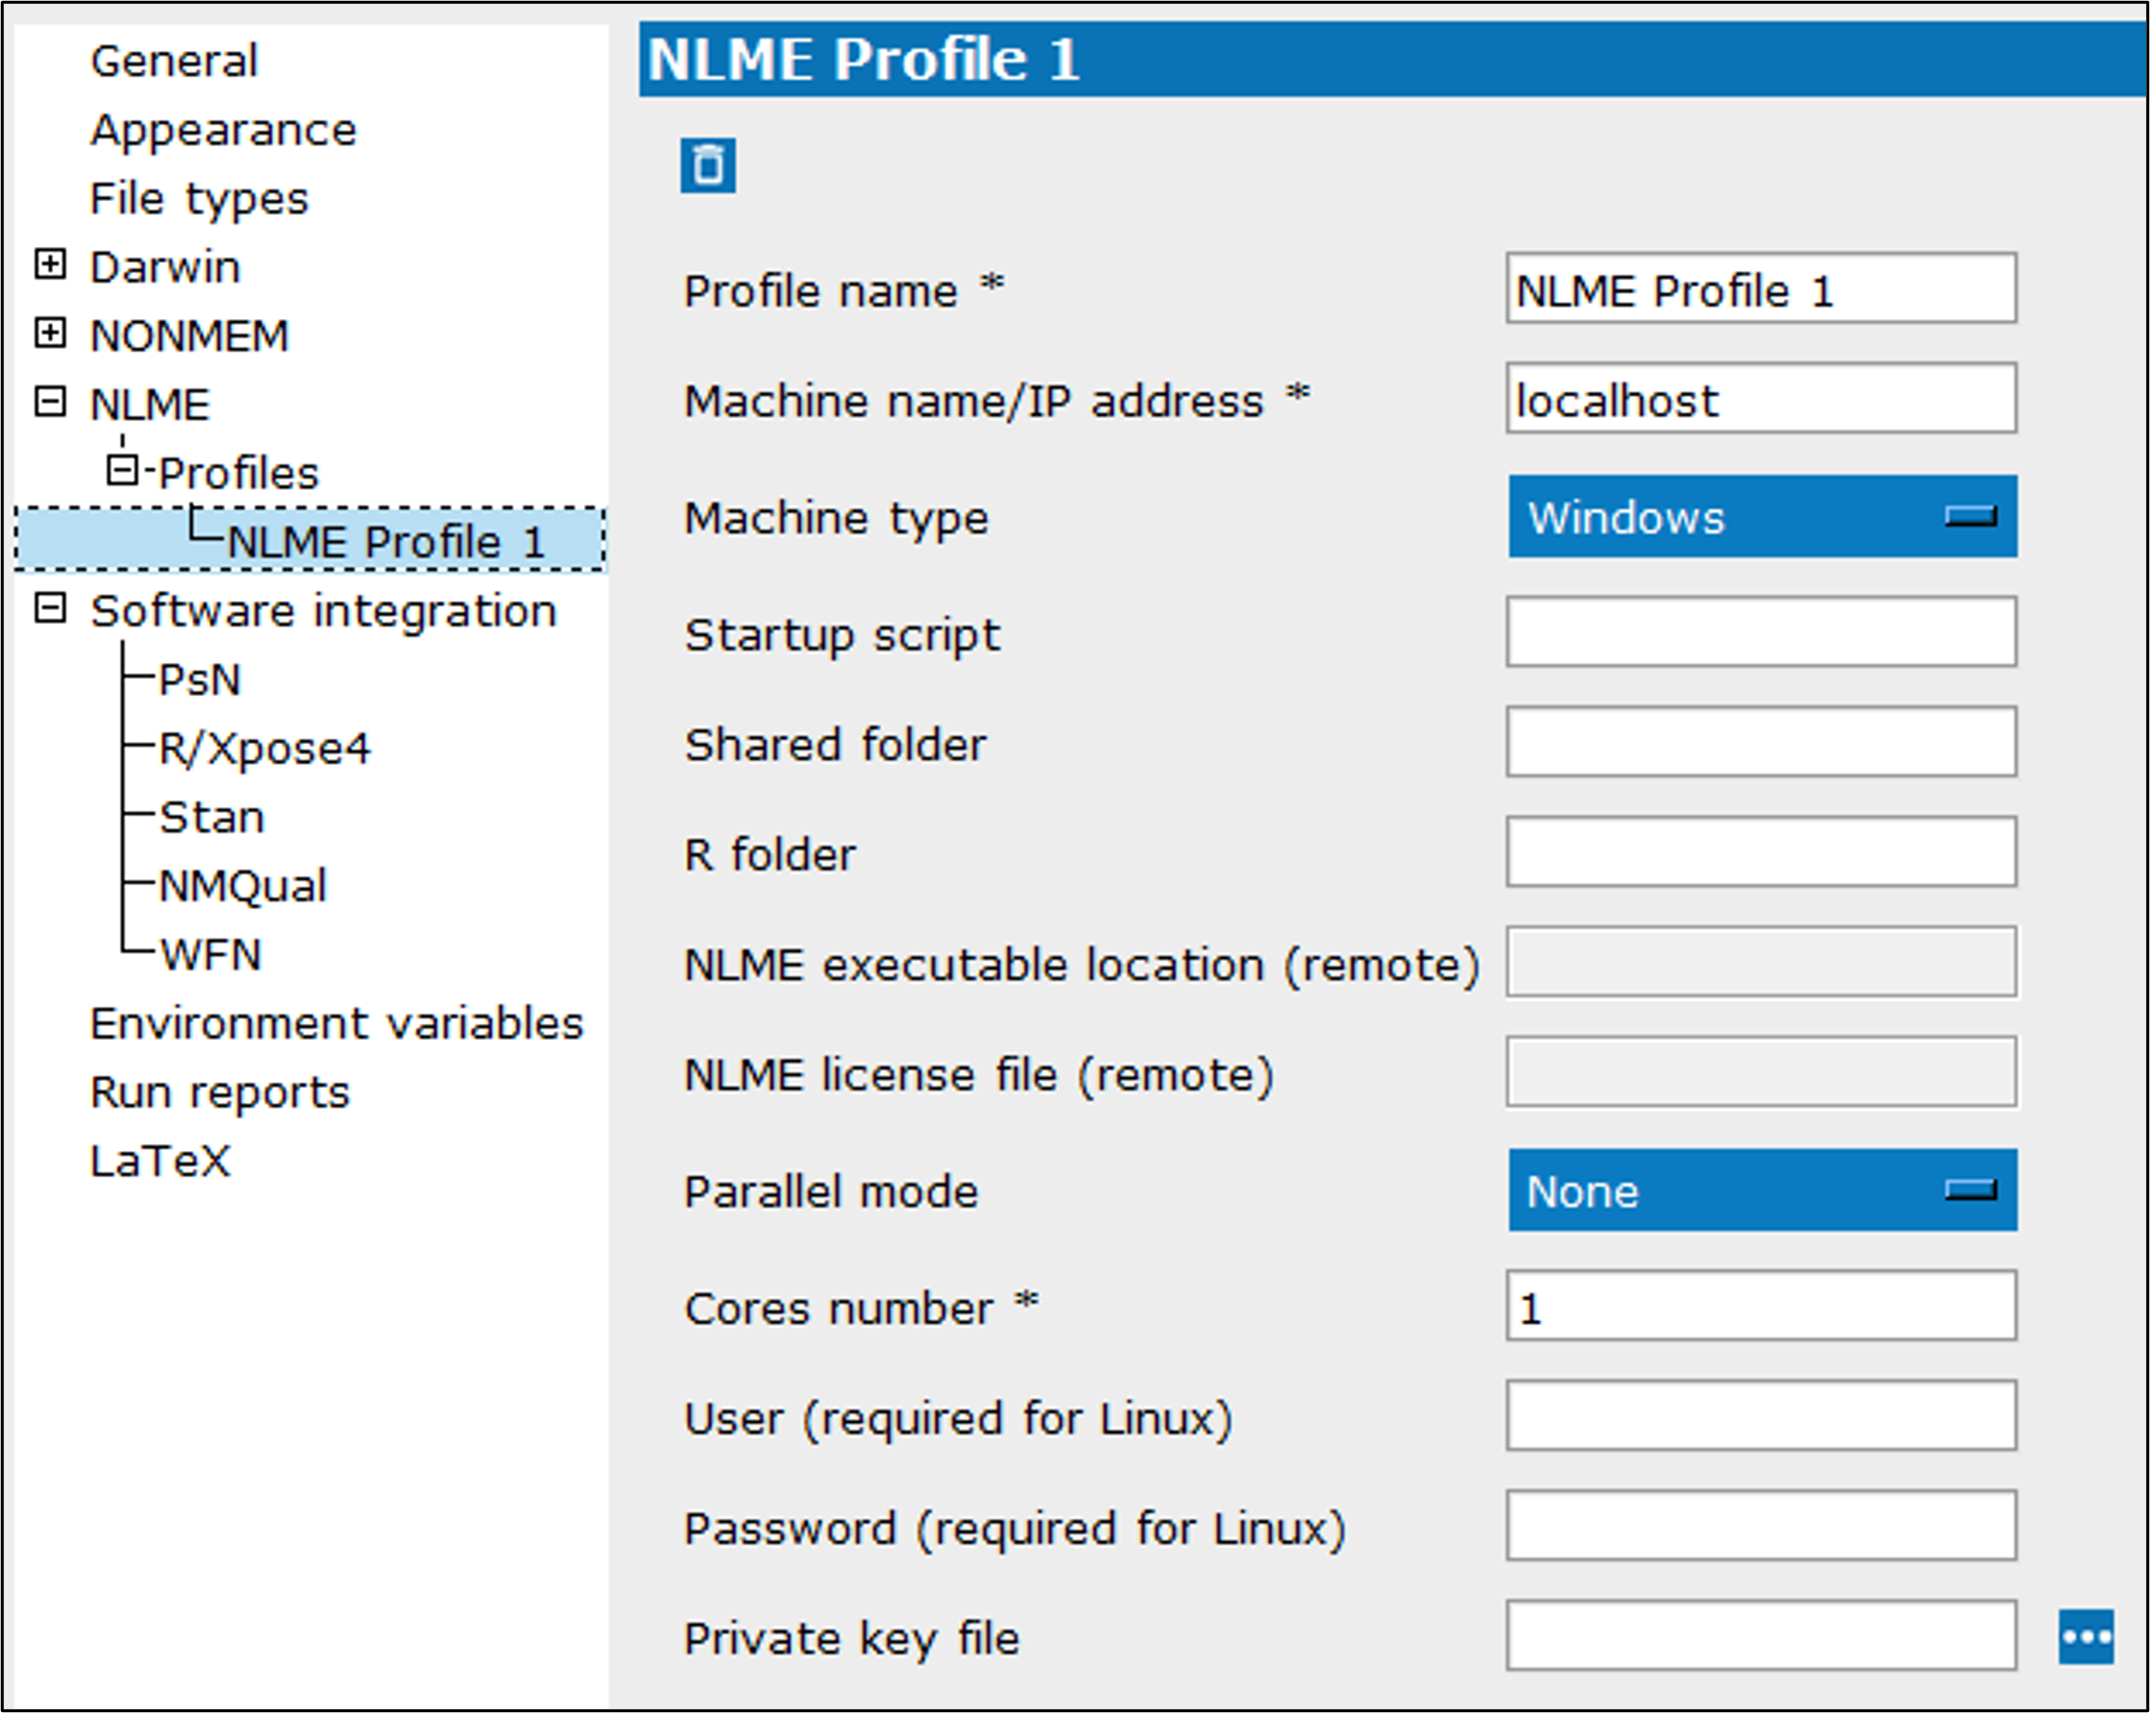Screen dimensions: 2150x1713
Task: Select the Software integration item
Action: (323, 611)
